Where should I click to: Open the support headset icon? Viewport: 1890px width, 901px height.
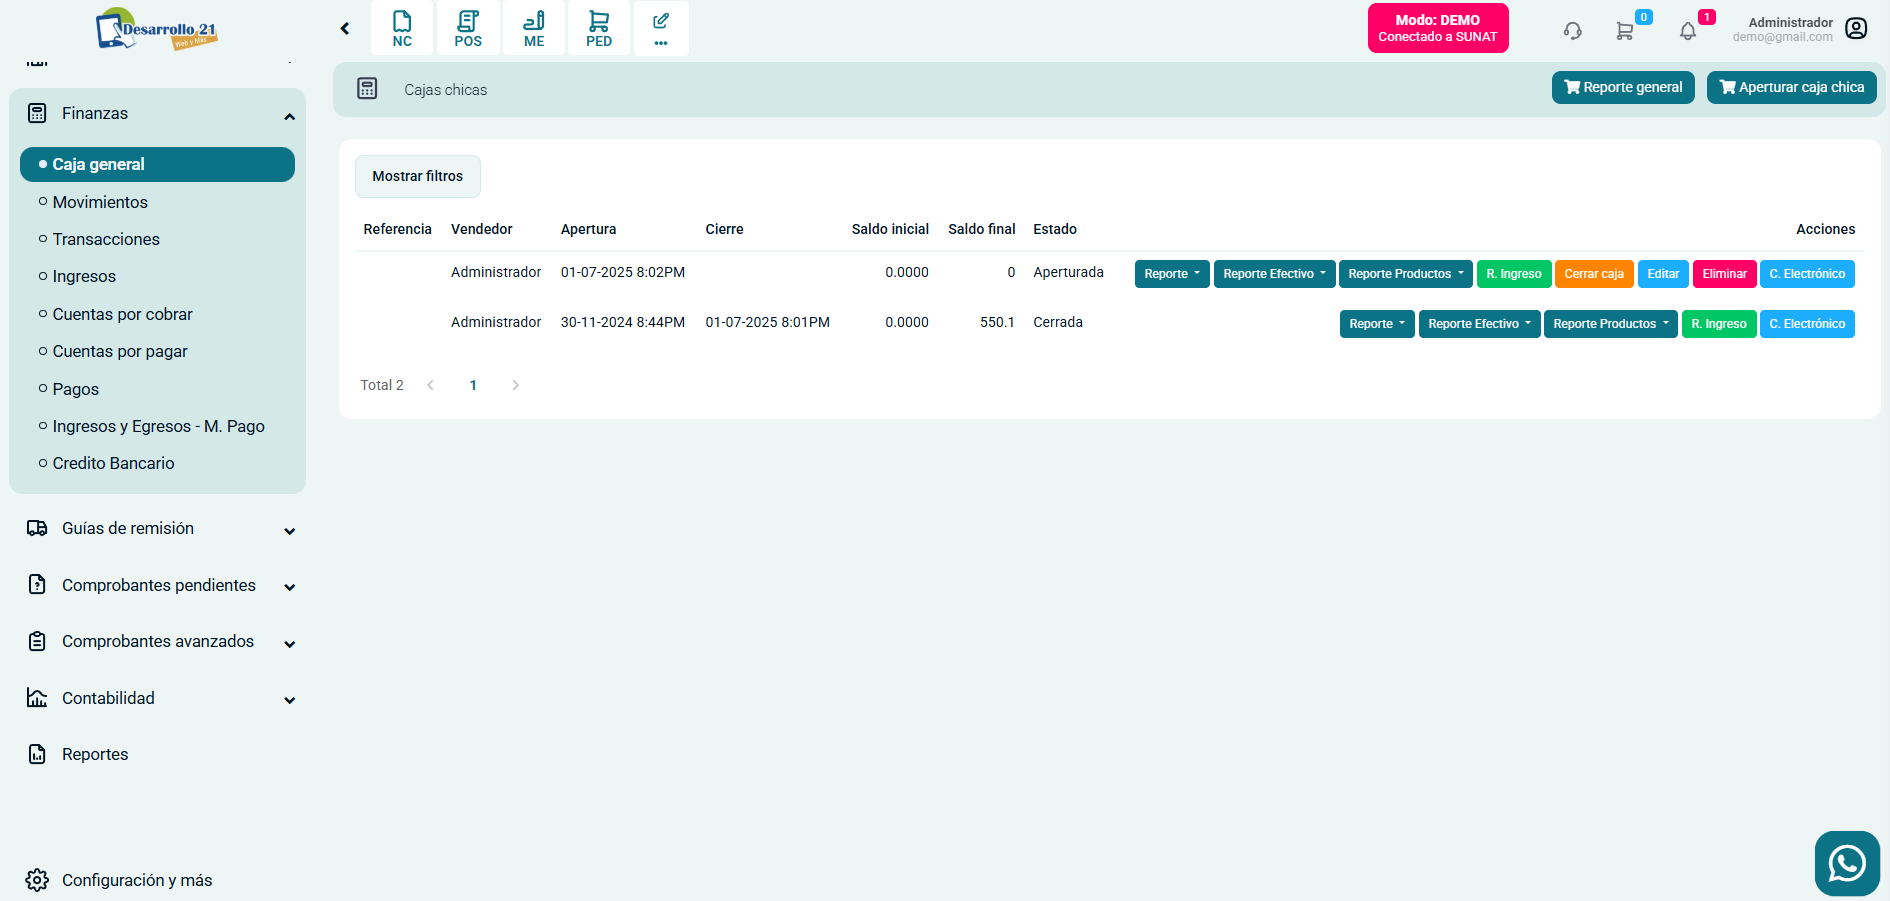click(x=1573, y=31)
